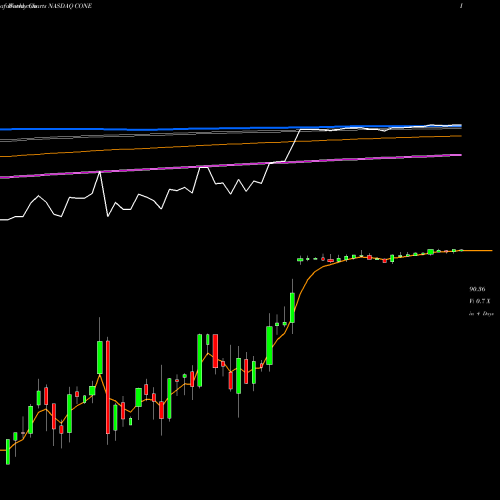This screenshot has height=500, width=500.
Task: Click the 'in 4 Days' label
Action: click(481, 314)
